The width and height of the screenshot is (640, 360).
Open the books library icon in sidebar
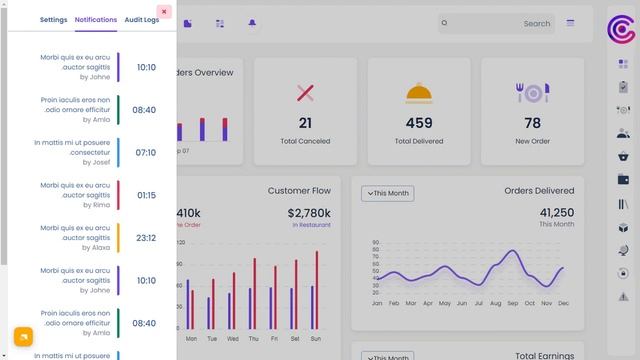623,204
